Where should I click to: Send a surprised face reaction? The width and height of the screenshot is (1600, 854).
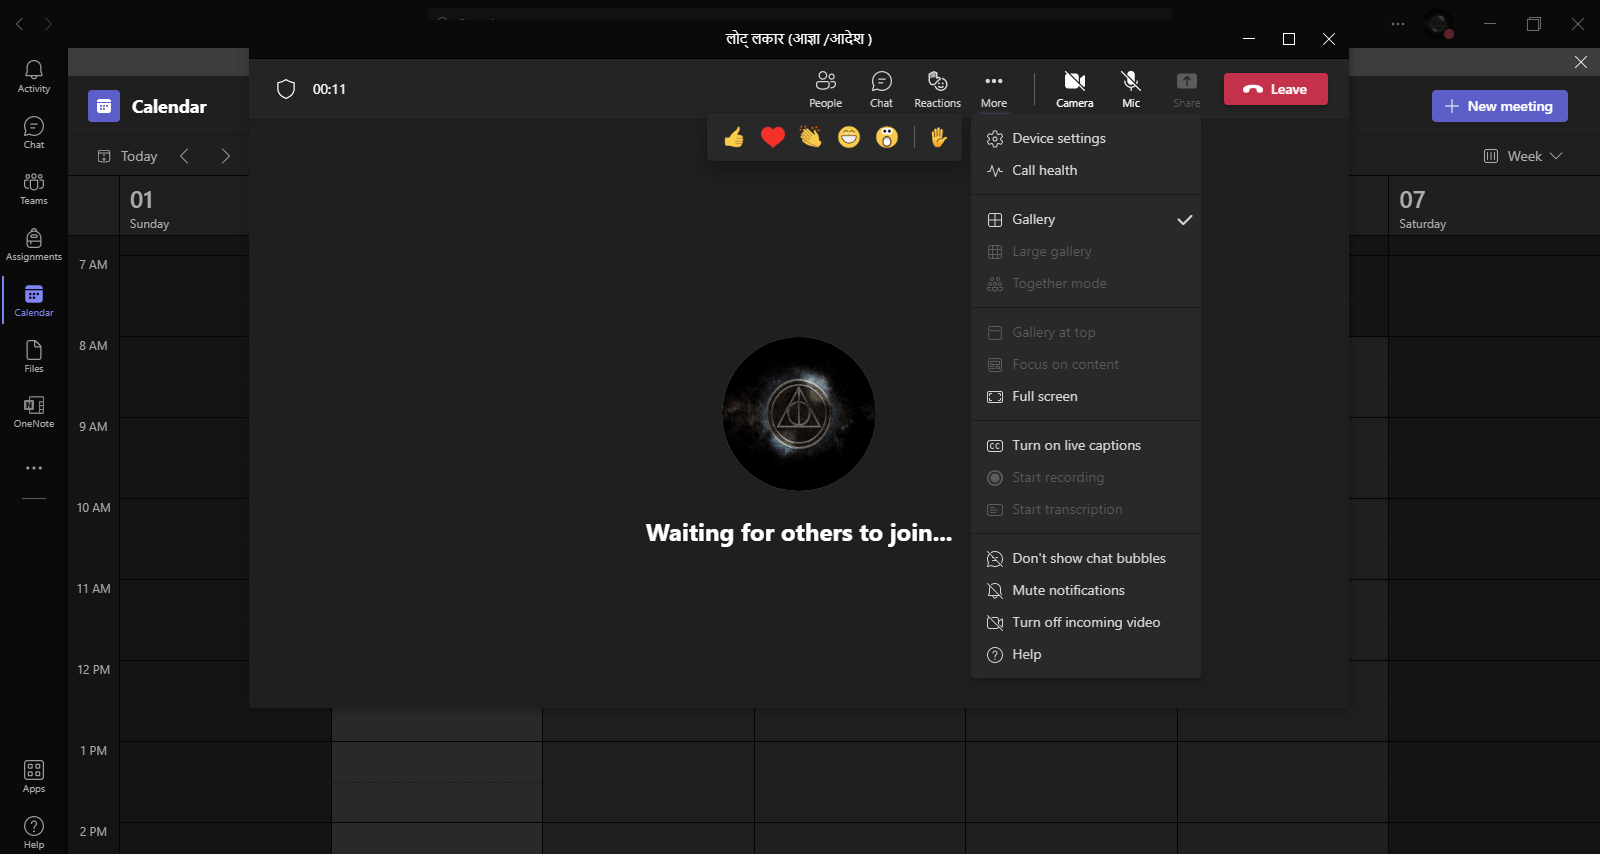[x=887, y=137]
